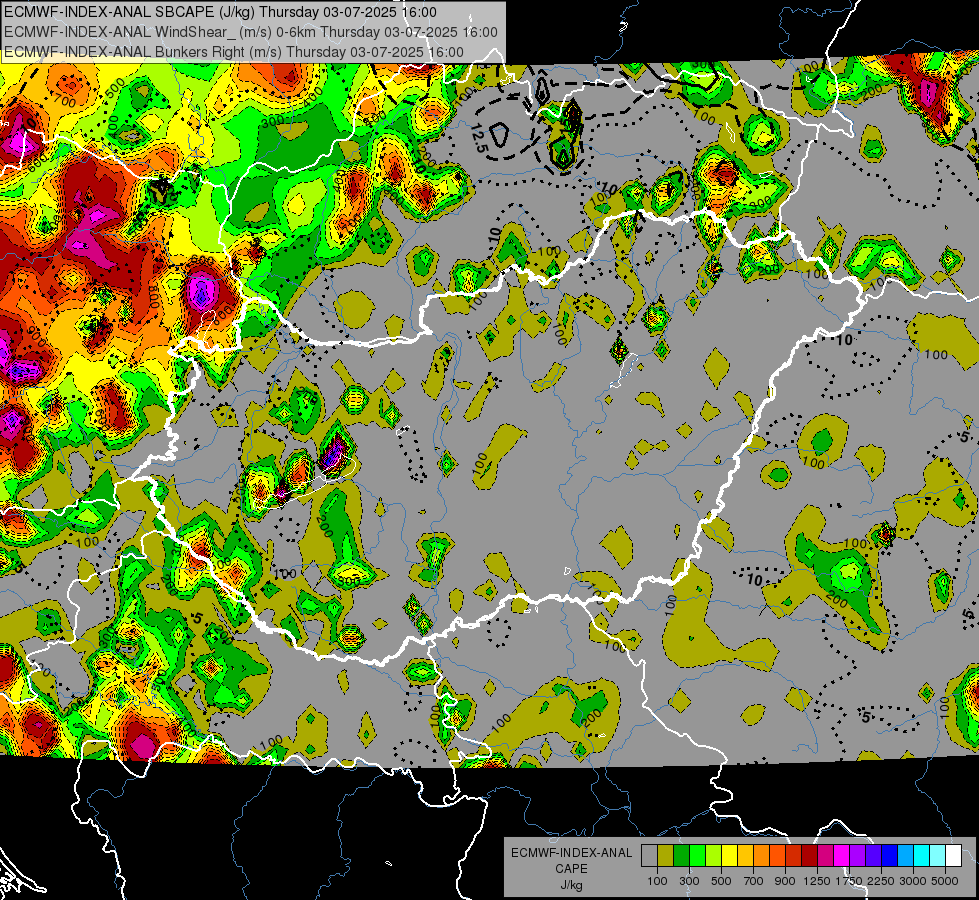This screenshot has height=900, width=979.
Task: Click the fuchsia swatch before 1750
Action: point(842,855)
